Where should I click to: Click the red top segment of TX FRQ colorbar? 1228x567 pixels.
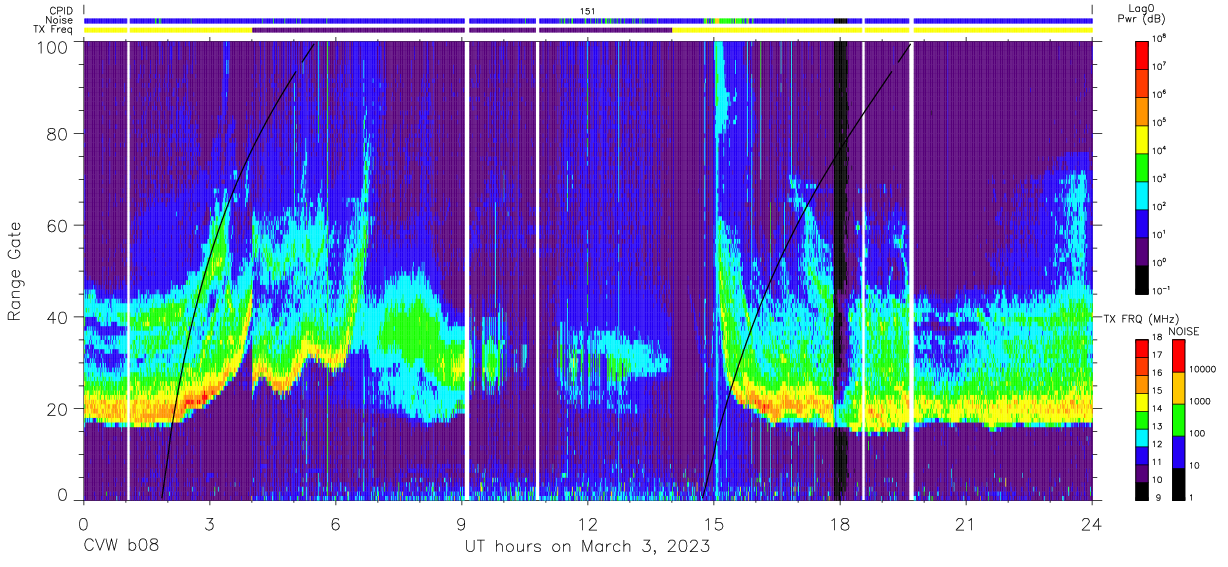pos(1143,348)
